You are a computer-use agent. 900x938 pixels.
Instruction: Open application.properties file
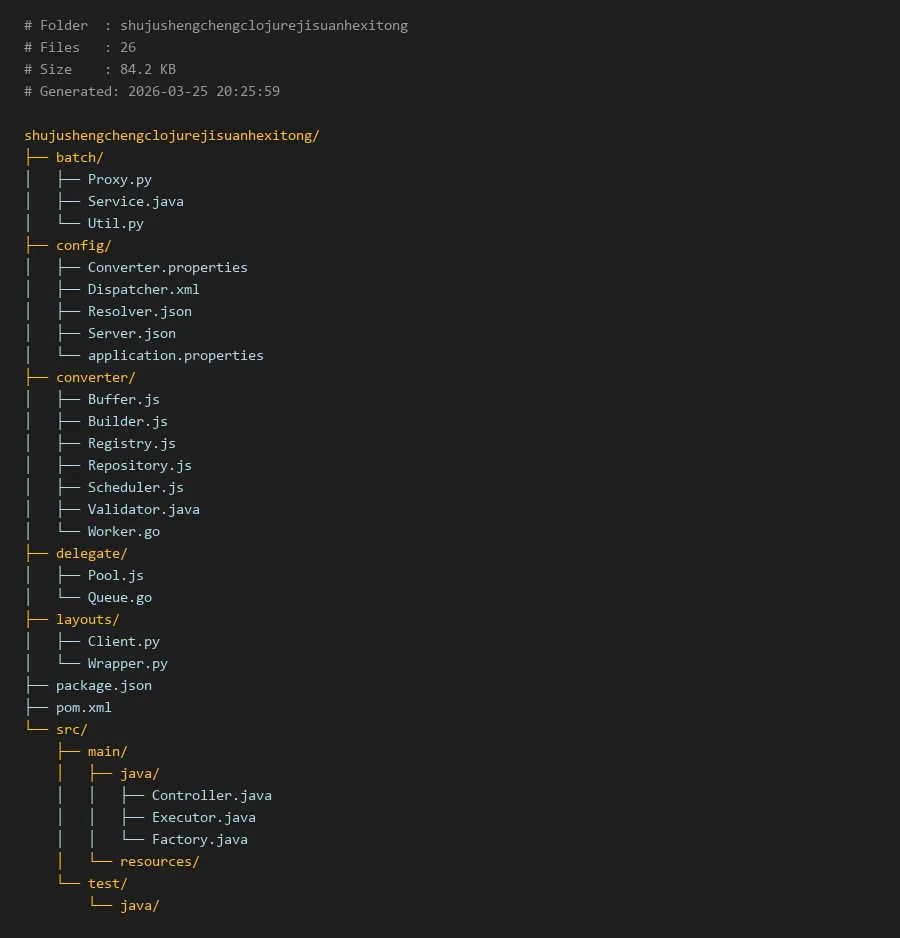click(175, 355)
